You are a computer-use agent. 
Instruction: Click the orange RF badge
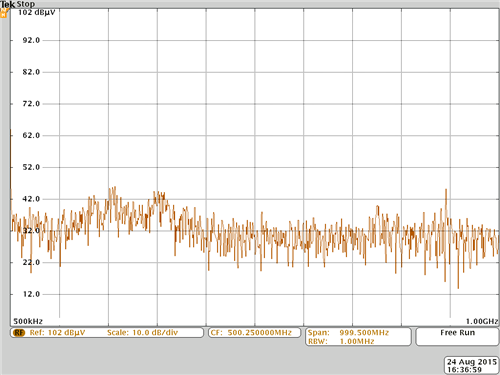point(19,333)
